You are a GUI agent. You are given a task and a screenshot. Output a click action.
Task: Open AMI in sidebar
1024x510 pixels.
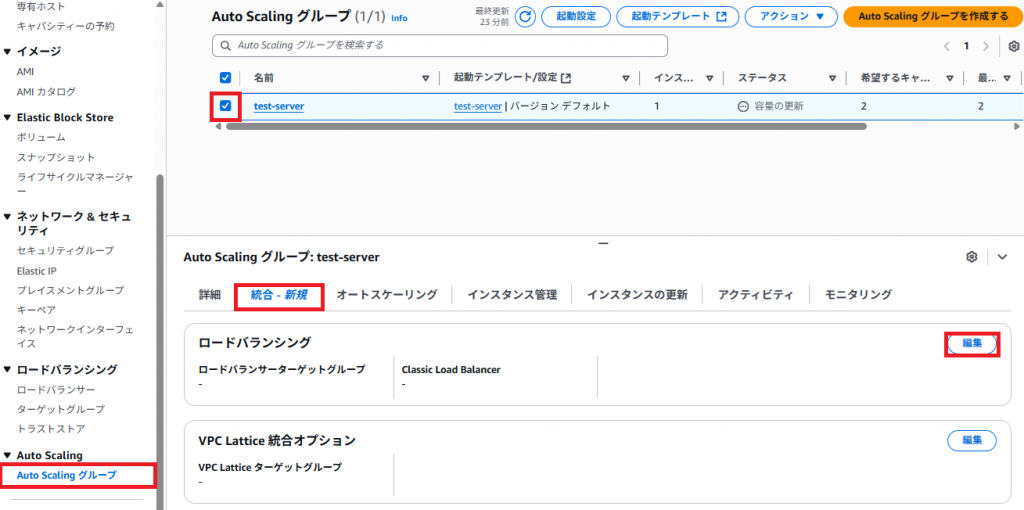[x=25, y=72]
